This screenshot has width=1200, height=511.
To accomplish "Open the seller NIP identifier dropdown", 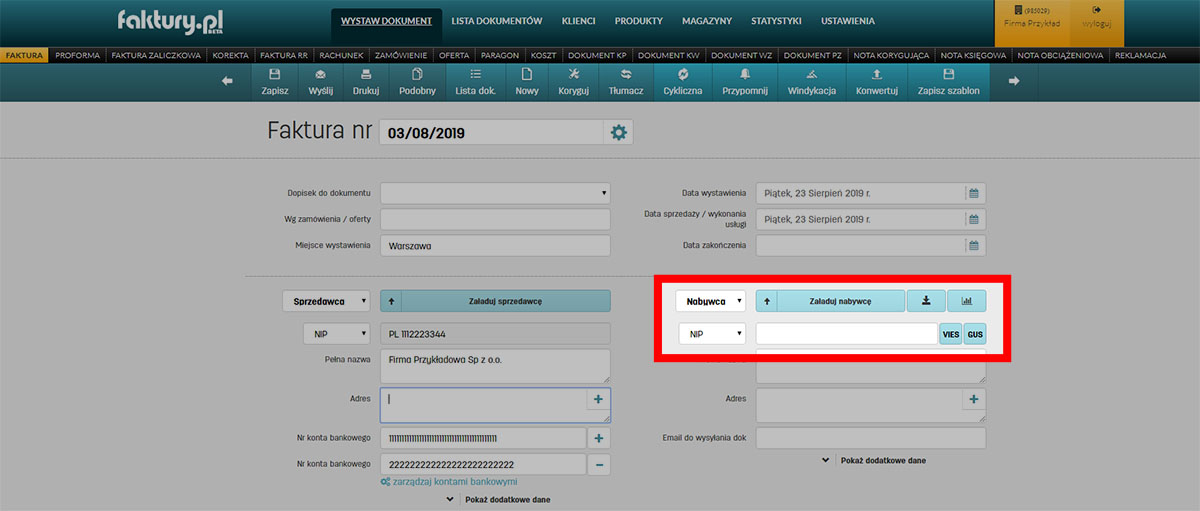I will pyautogui.click(x=336, y=334).
